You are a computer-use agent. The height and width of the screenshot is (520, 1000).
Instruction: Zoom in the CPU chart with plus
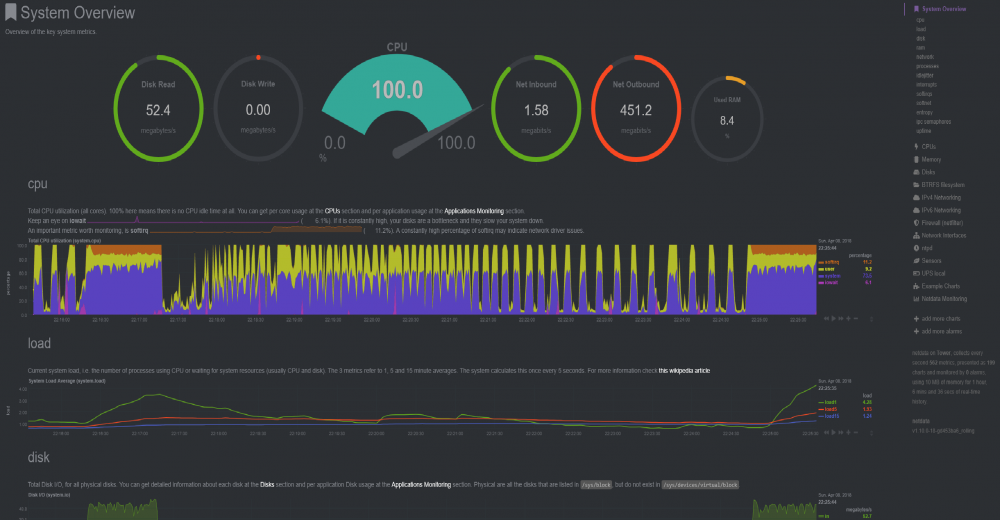tap(848, 318)
